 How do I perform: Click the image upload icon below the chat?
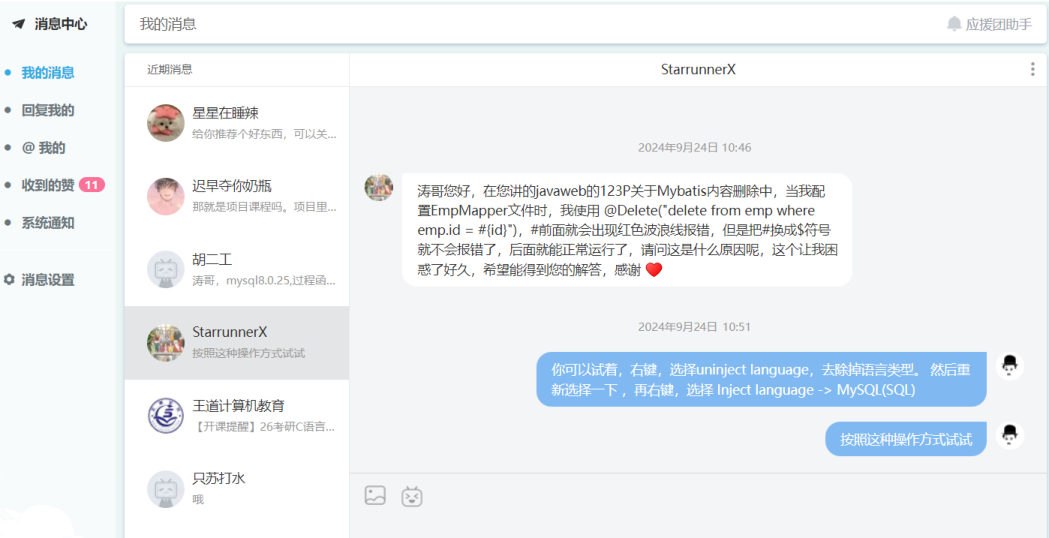[375, 495]
